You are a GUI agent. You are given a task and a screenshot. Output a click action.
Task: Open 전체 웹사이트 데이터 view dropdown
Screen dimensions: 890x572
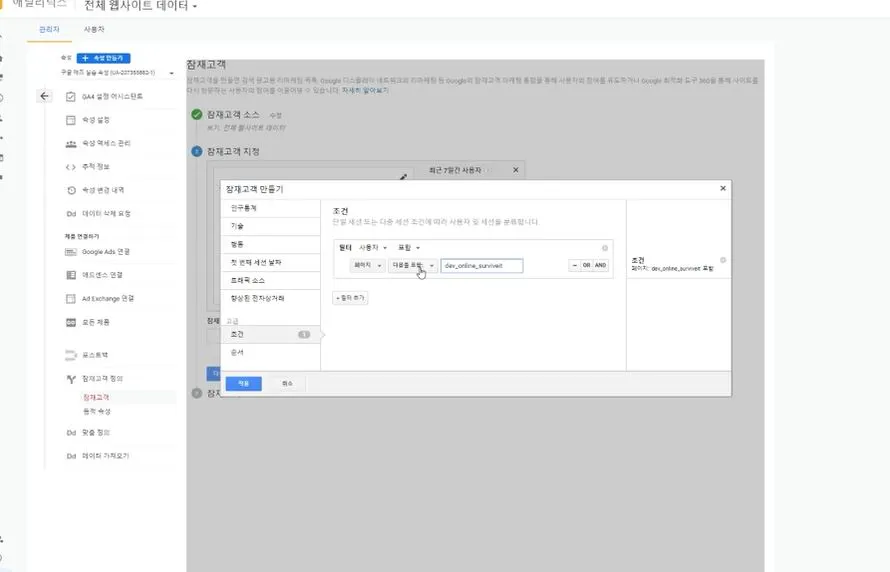(x=141, y=6)
